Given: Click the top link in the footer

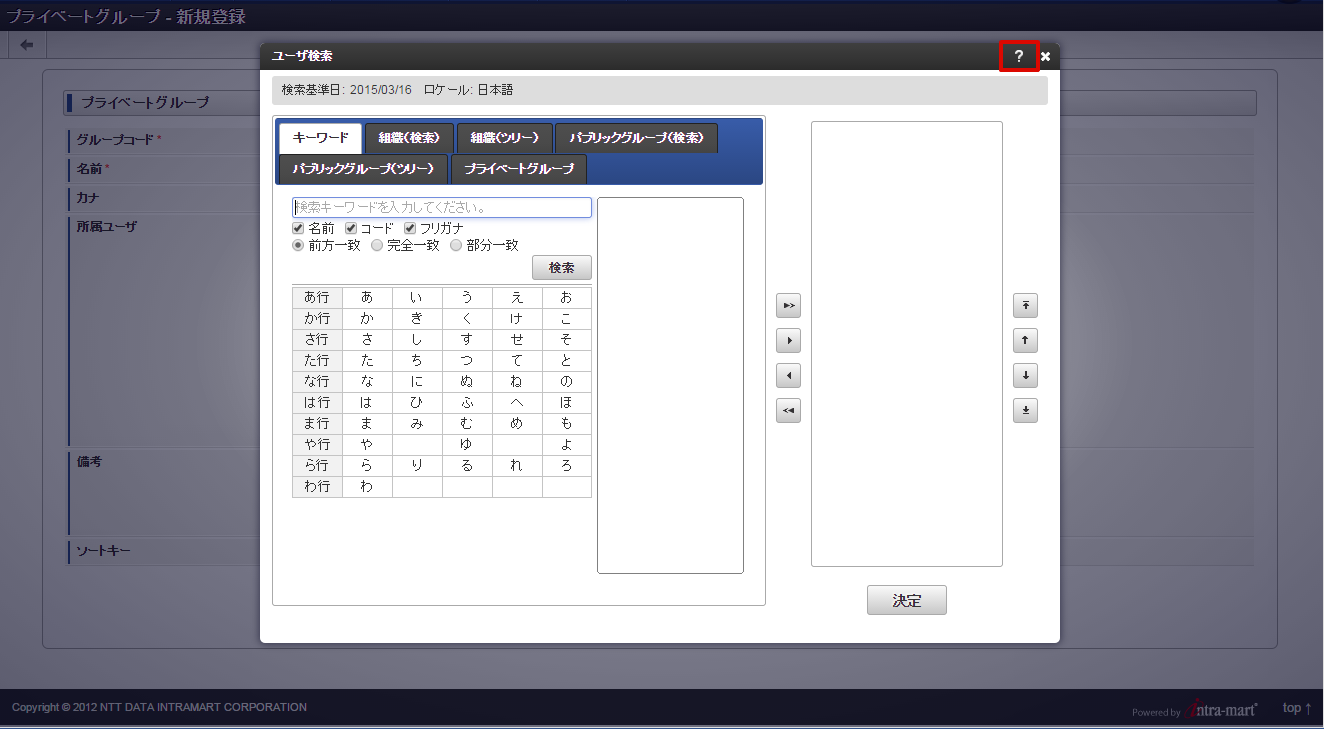Looking at the screenshot, I should coord(1297,708).
